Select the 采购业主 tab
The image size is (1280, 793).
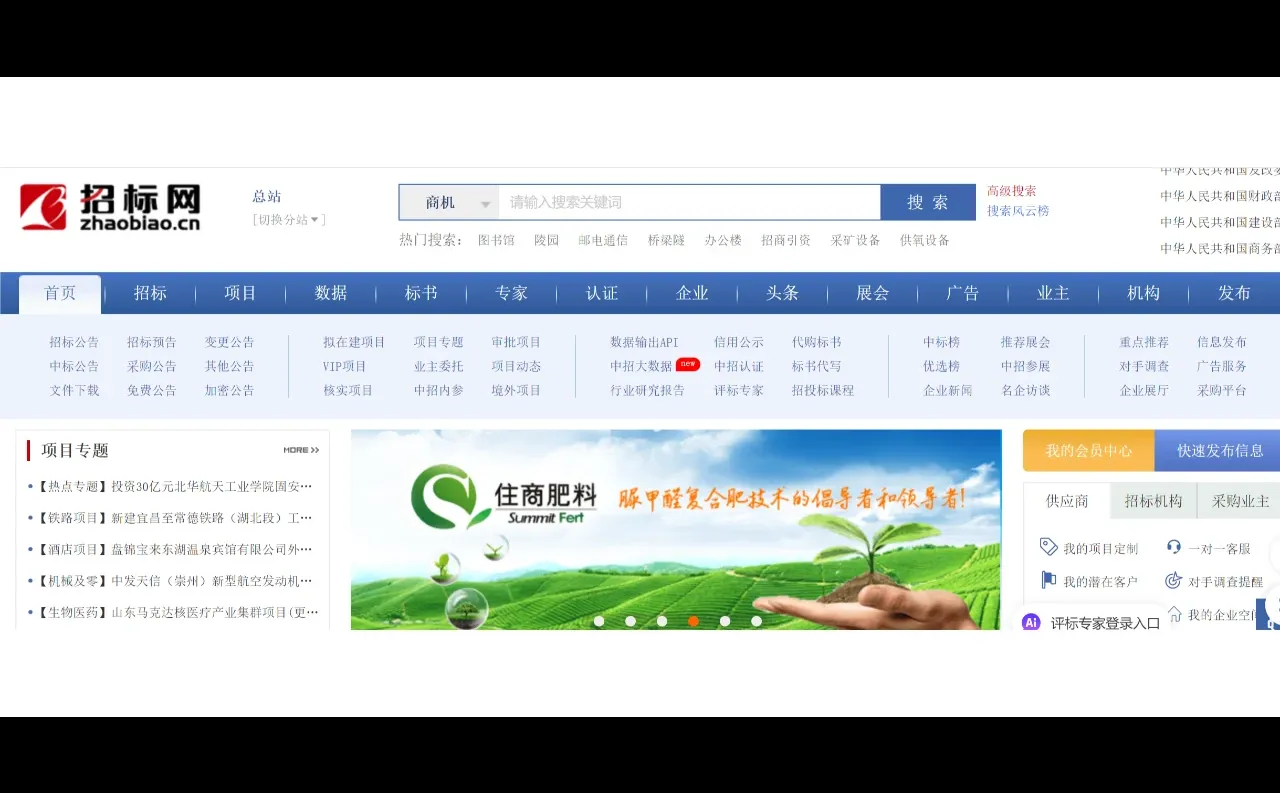pos(1239,501)
